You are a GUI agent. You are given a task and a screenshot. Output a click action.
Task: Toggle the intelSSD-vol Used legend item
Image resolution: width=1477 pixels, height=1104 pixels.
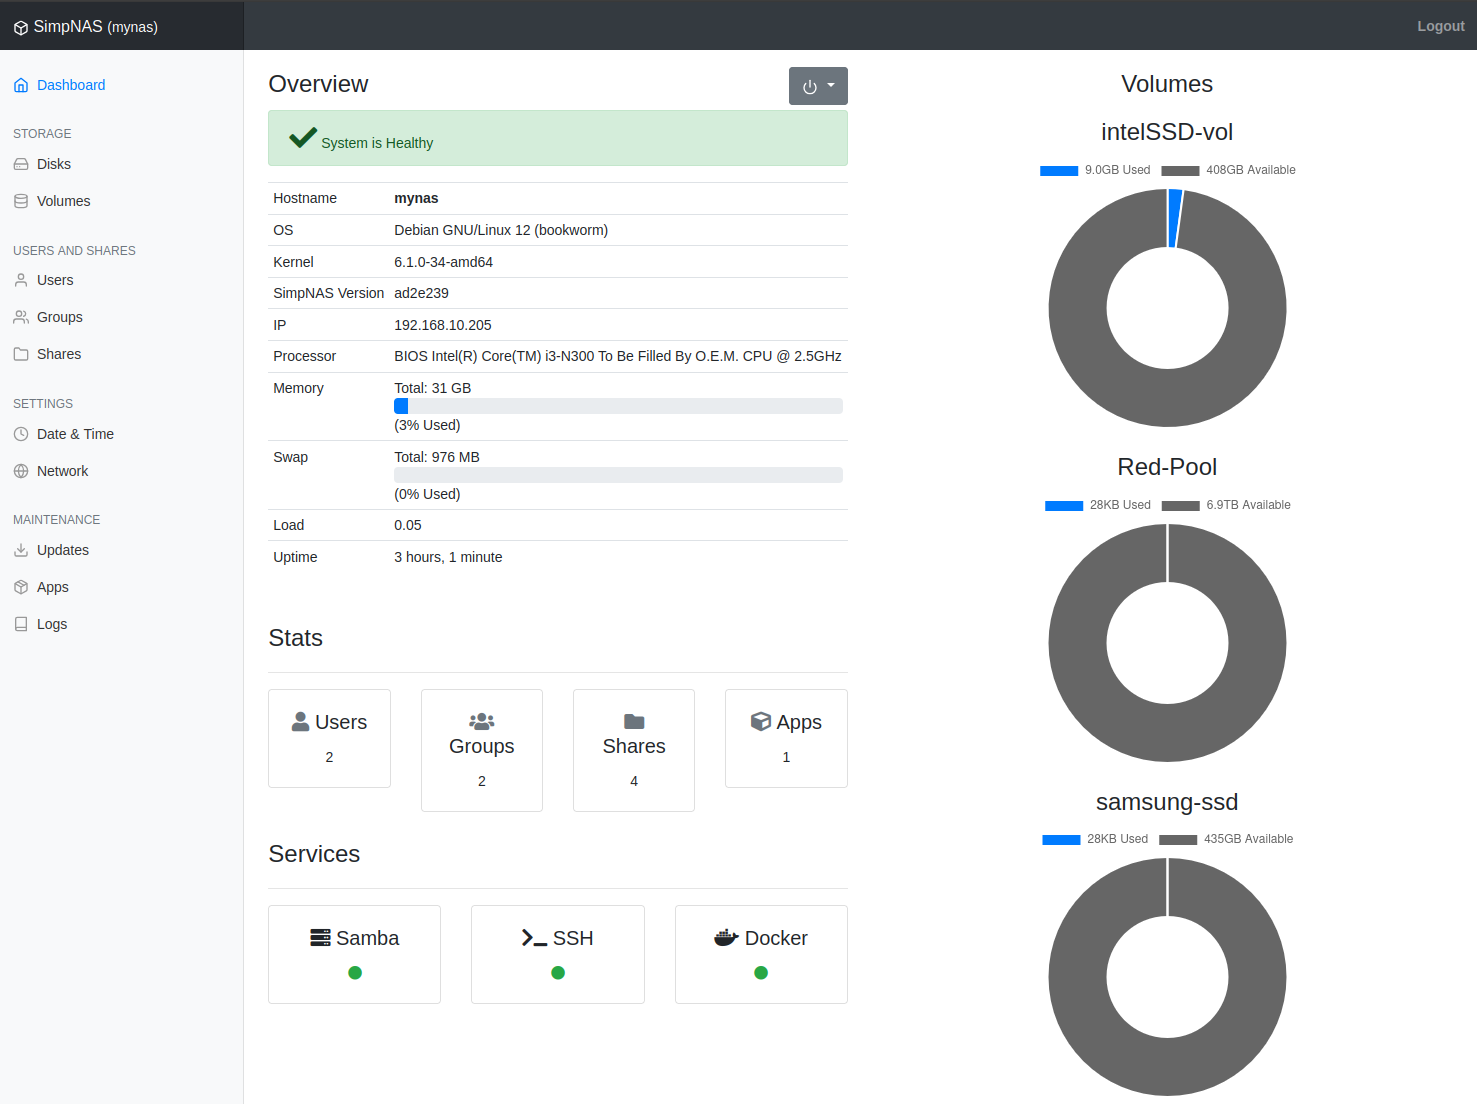point(1095,170)
